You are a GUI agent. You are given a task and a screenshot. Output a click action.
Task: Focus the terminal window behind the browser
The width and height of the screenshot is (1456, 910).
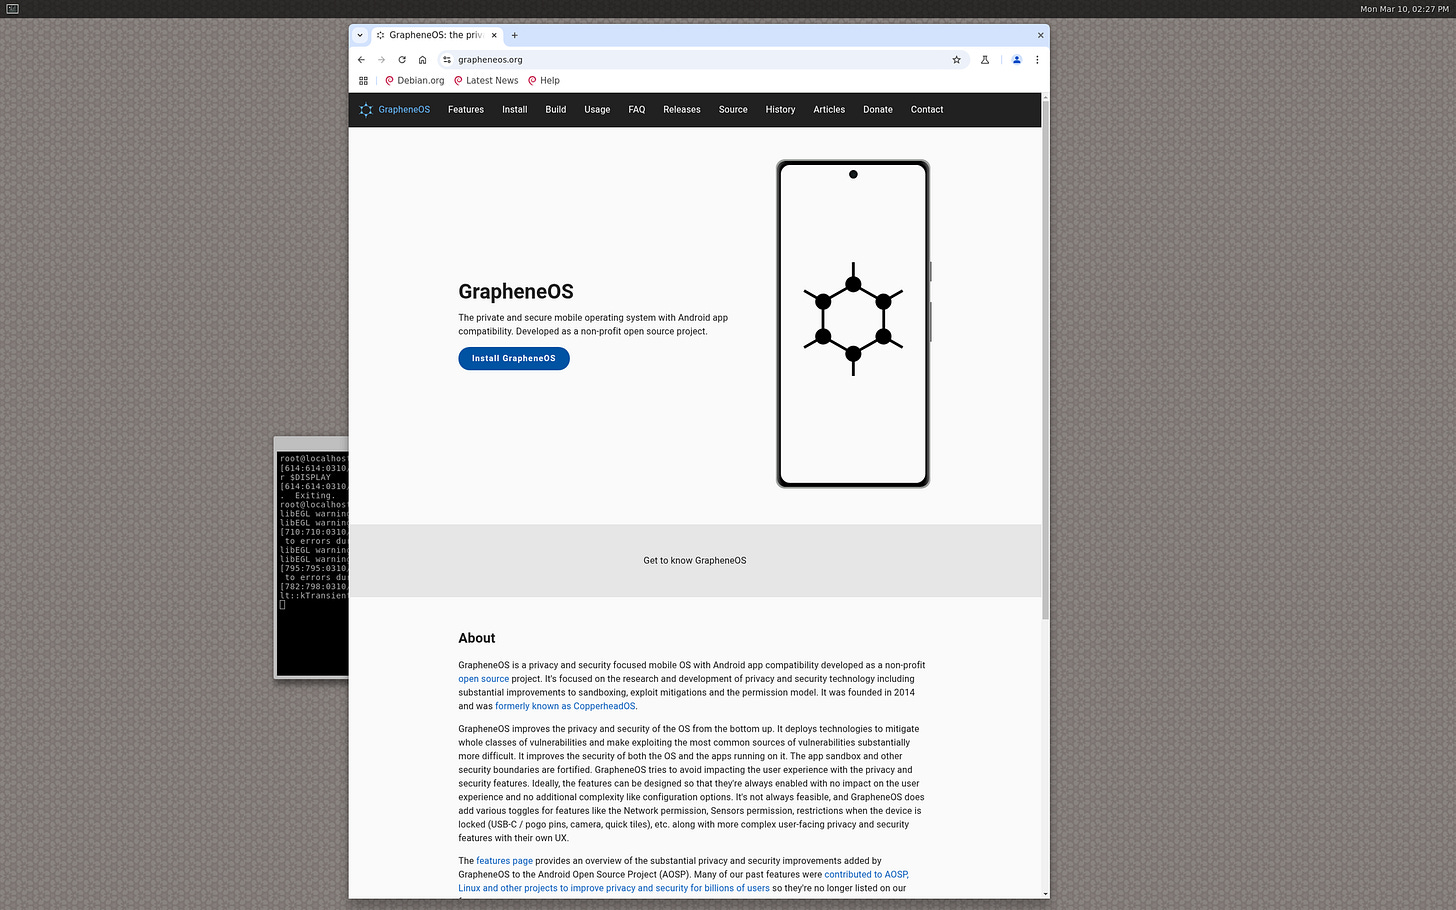click(311, 560)
